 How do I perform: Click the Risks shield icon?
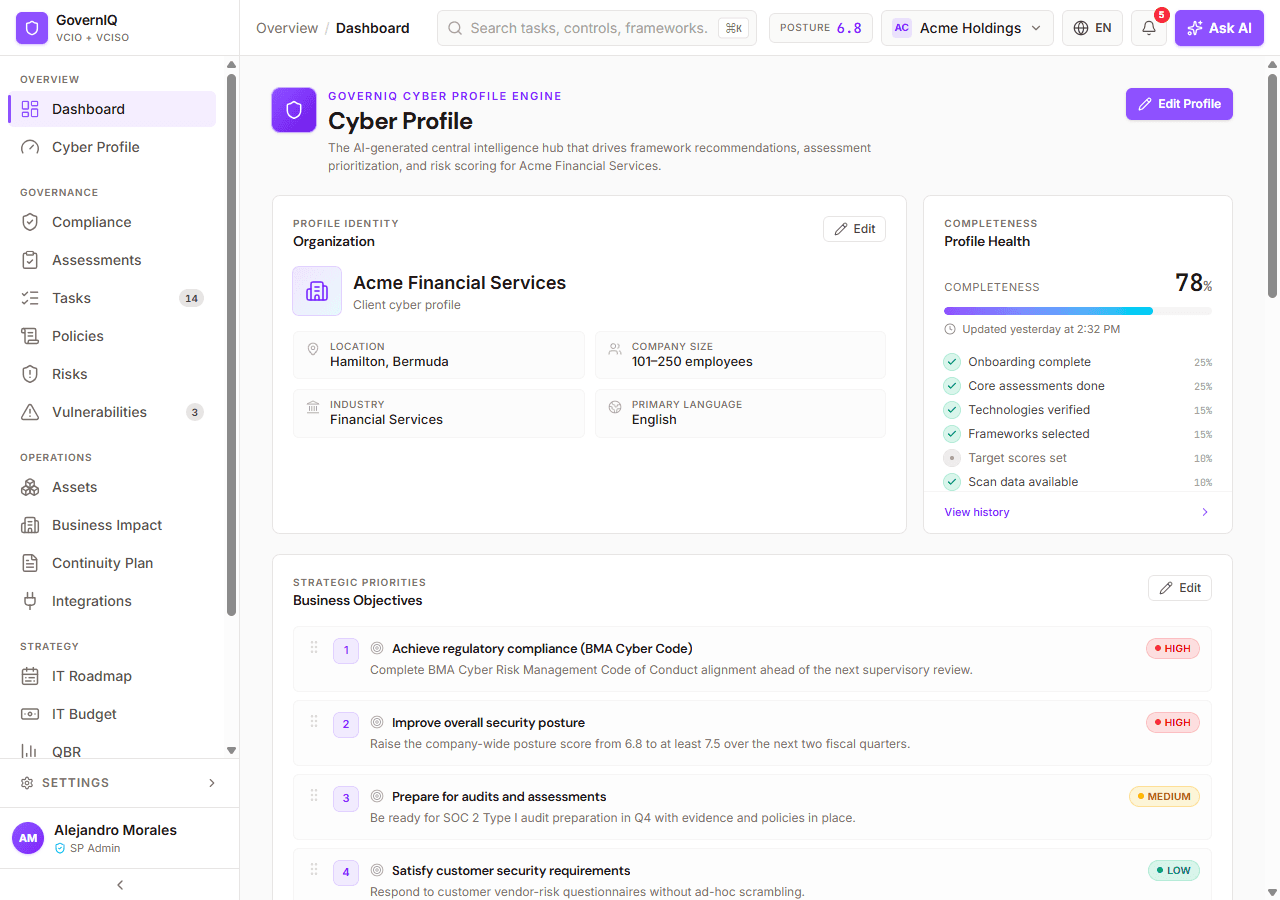[x=30, y=374]
